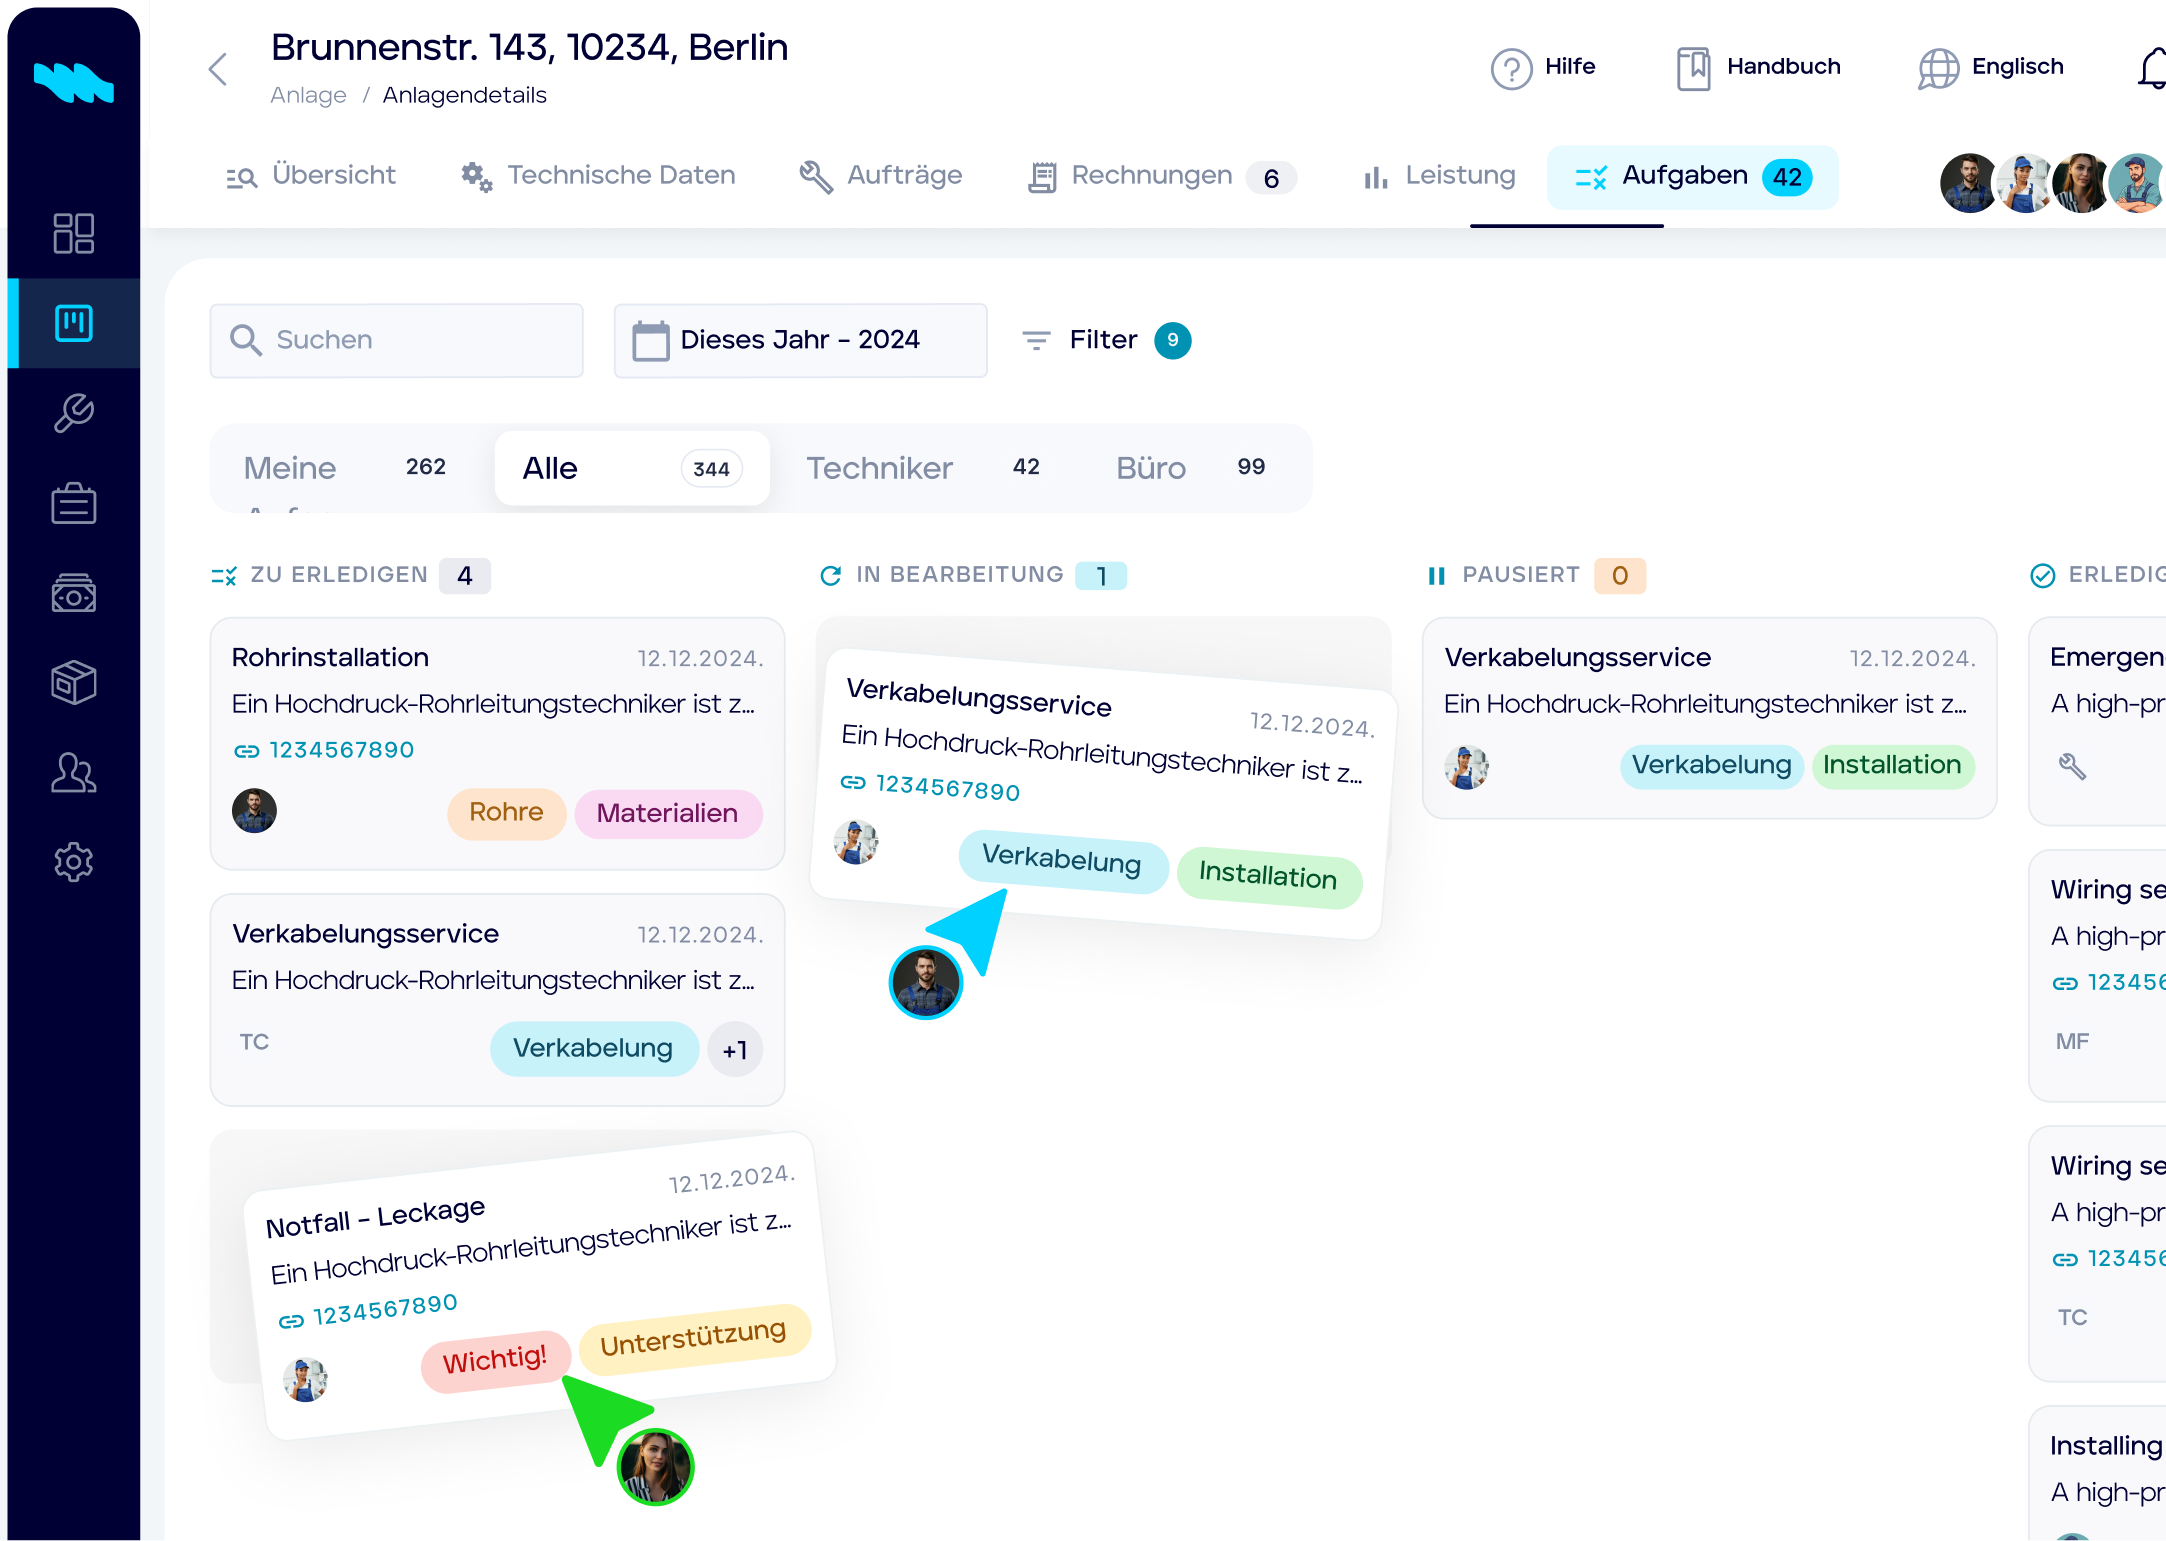Open the dashboard grid icon in sidebar
This screenshot has width=2166, height=1541.
point(73,233)
